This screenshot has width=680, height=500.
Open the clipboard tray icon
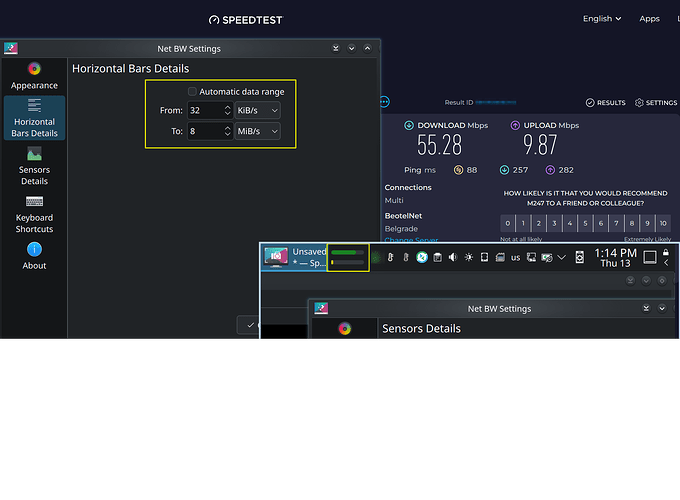tap(438, 258)
